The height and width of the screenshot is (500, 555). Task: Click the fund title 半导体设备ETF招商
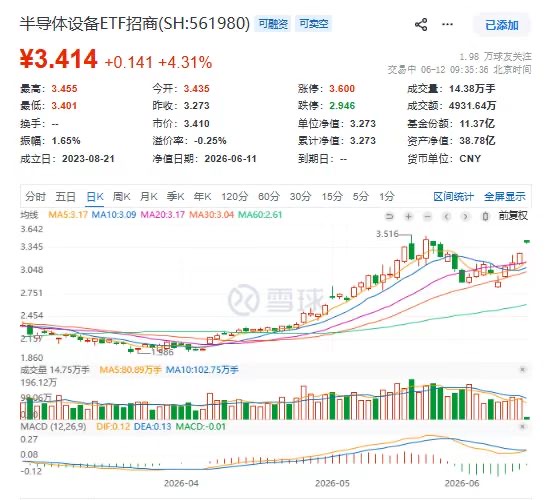click(x=88, y=24)
